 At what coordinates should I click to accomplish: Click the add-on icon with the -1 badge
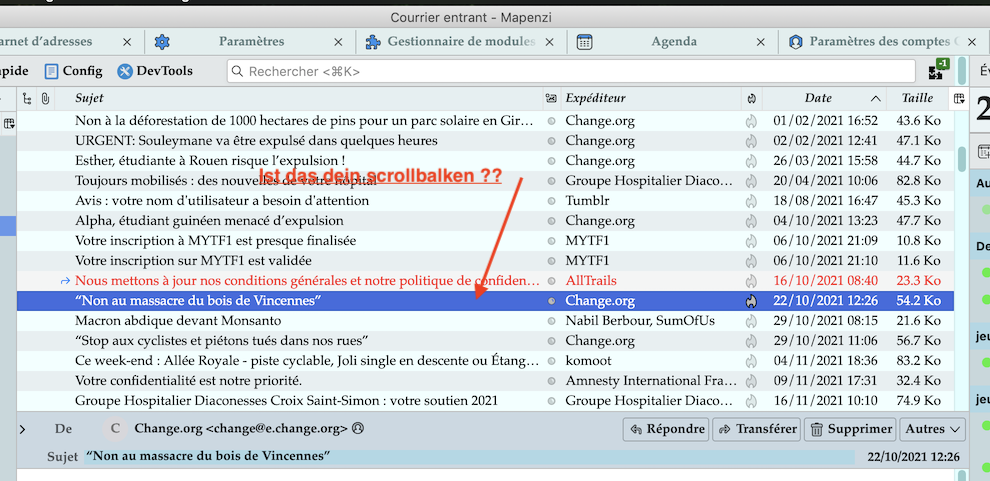pyautogui.click(x=938, y=69)
